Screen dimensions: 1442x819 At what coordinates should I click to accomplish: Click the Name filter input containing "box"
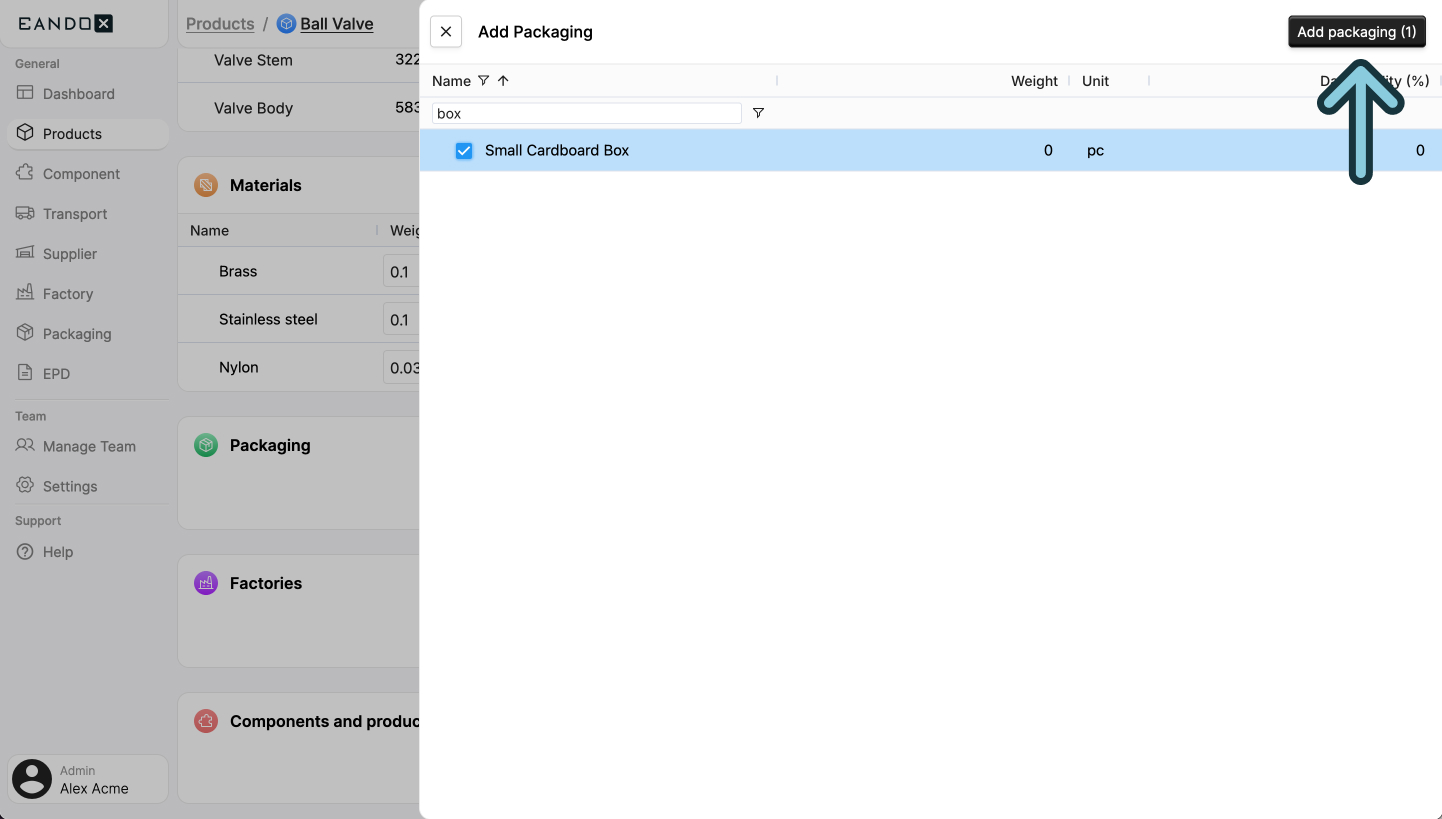[586, 113]
